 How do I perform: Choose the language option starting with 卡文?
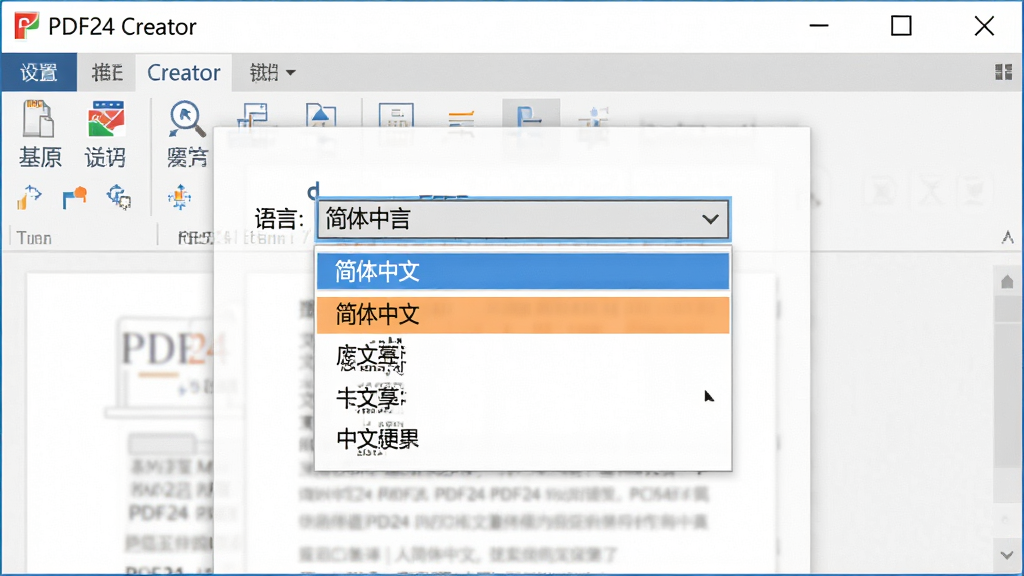pyautogui.click(x=523, y=398)
